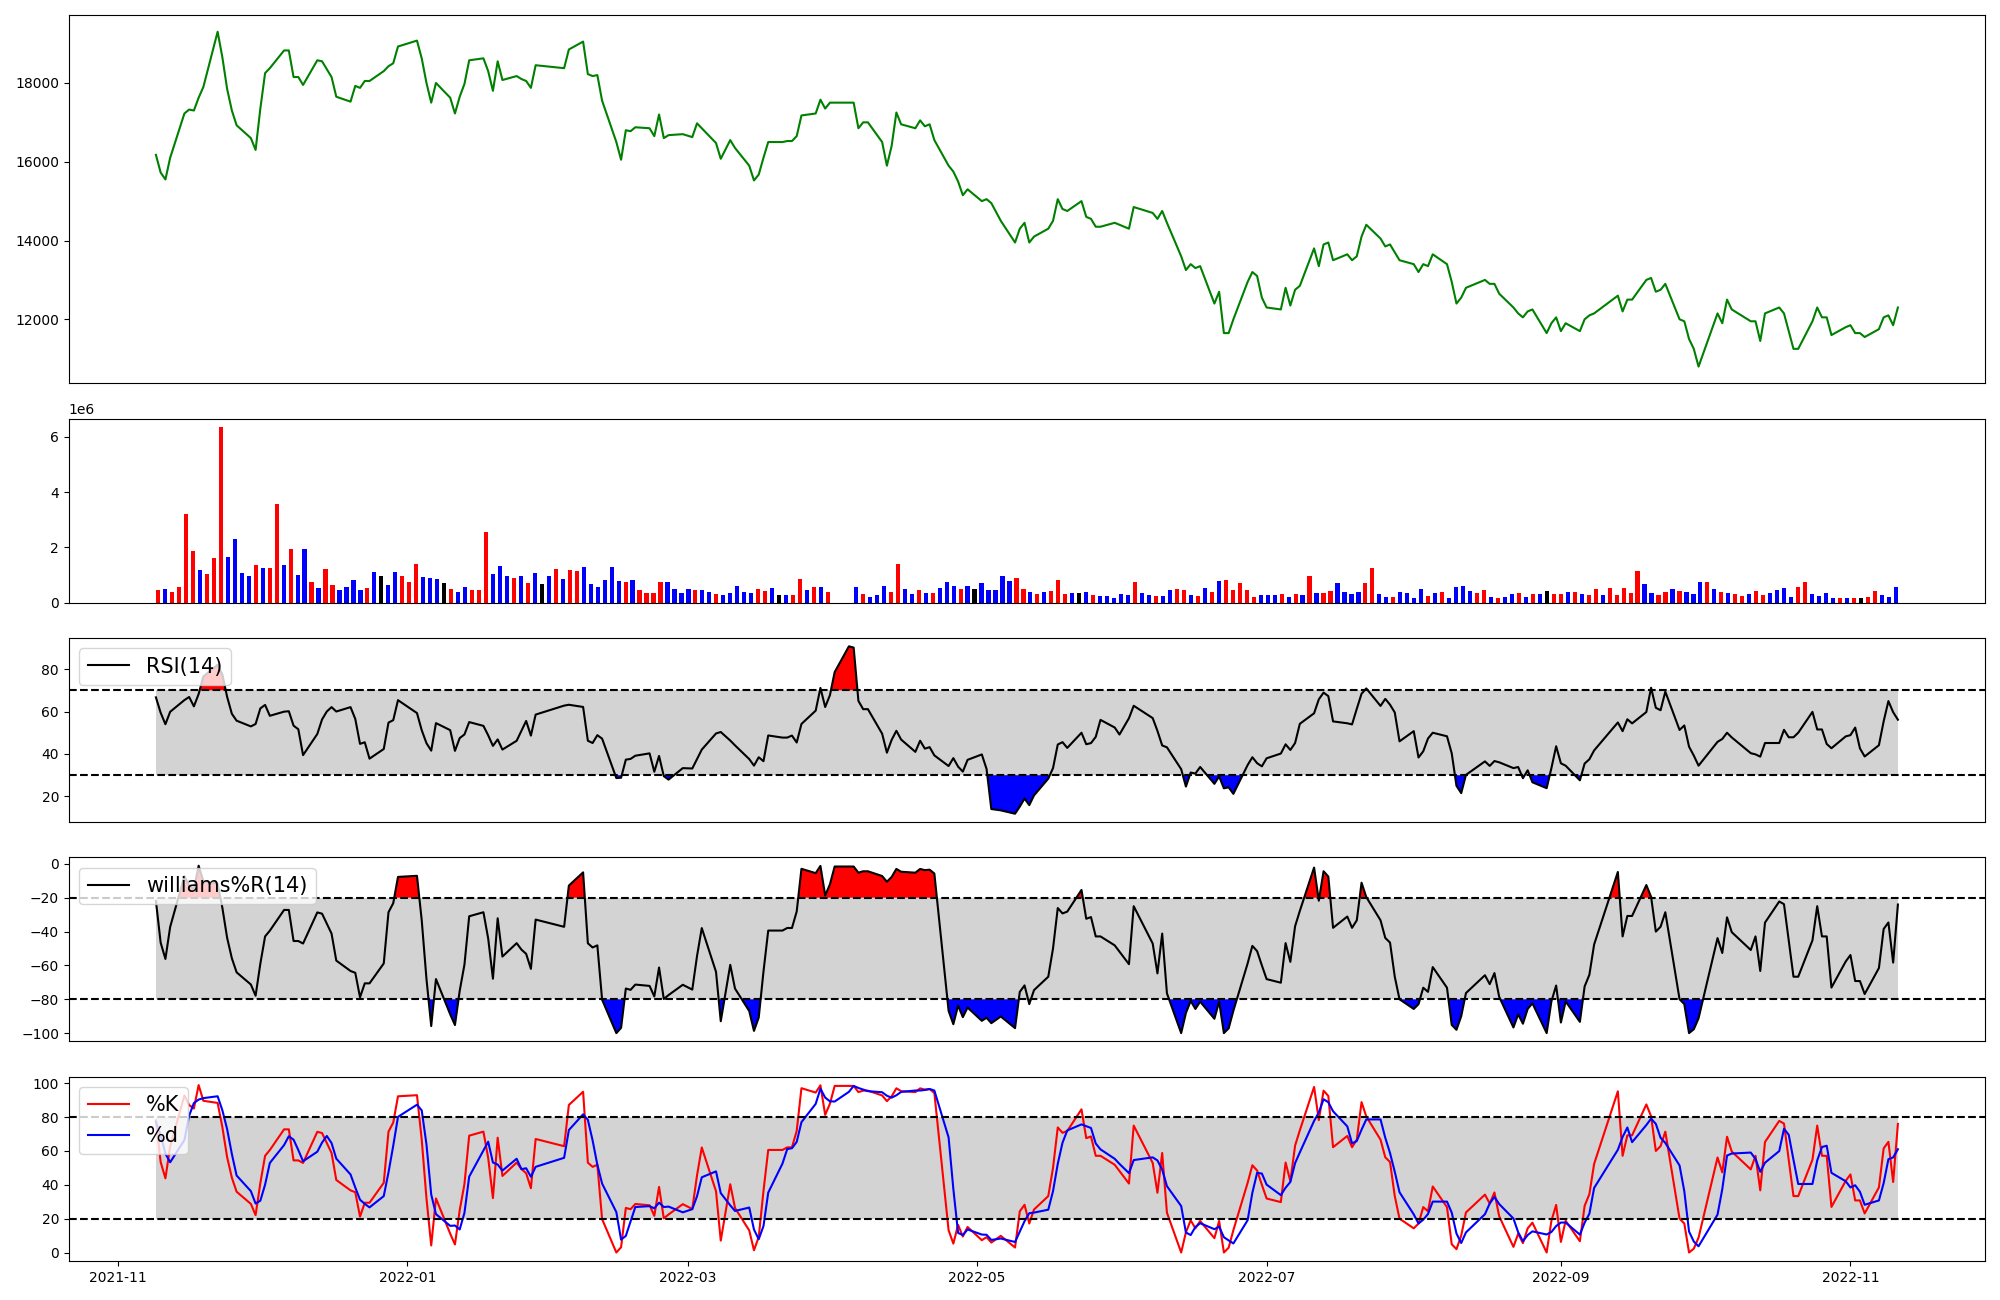The width and height of the screenshot is (2000, 1300).
Task: Click the 2022-07 date axis label
Action: pos(1266,1277)
